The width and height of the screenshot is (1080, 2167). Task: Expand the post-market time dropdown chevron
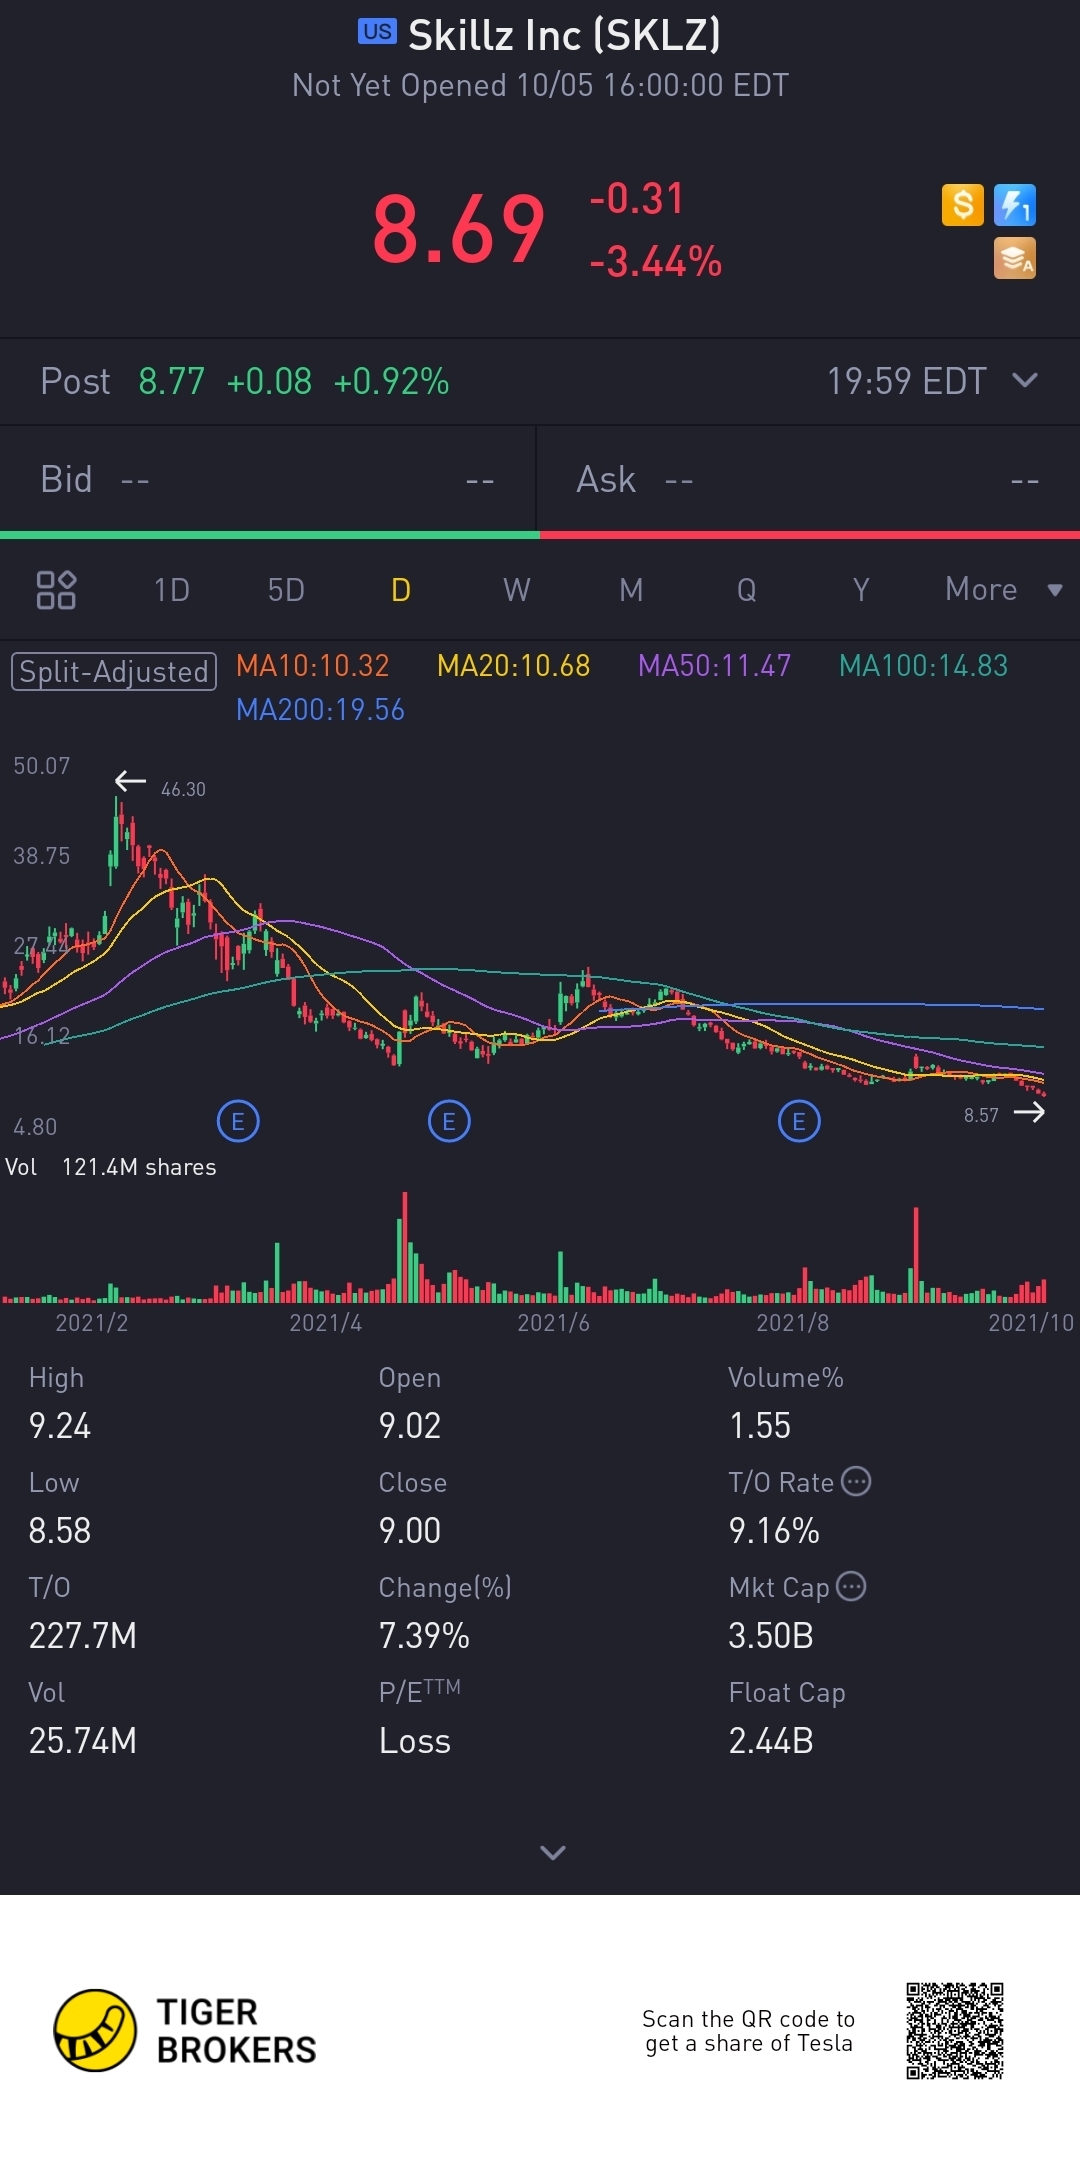[x=1025, y=380]
